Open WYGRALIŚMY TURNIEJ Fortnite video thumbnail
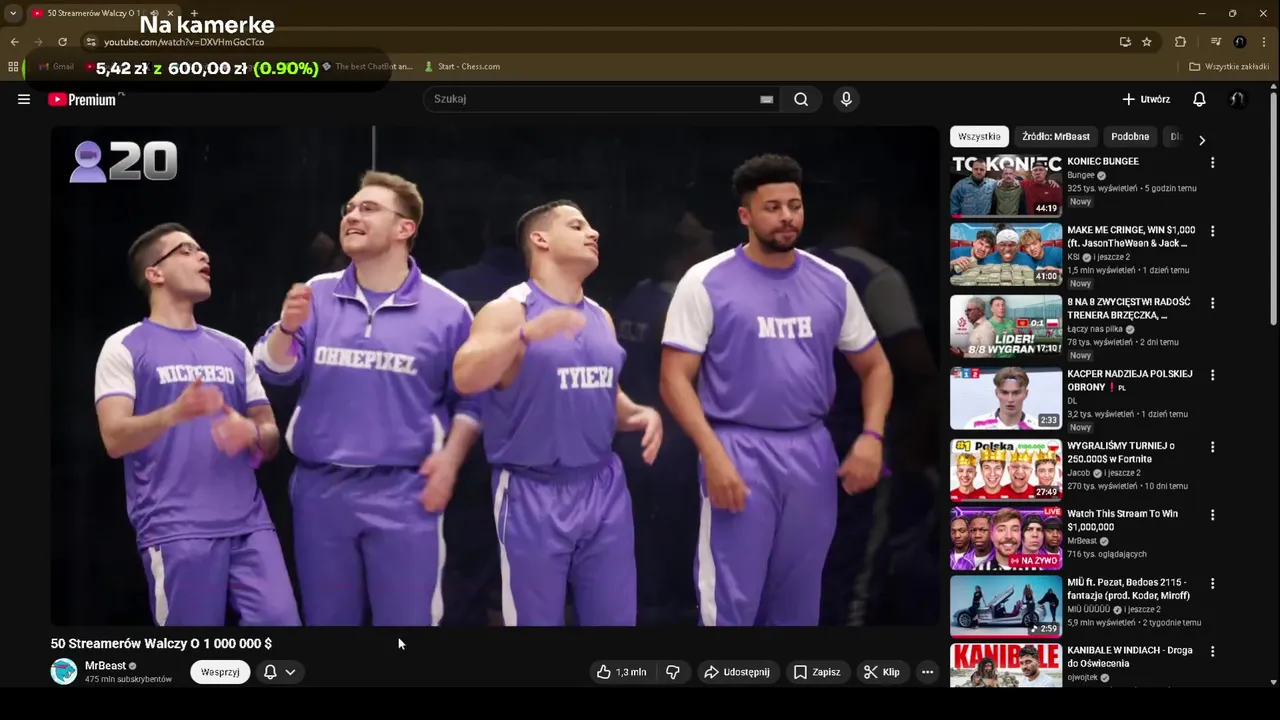 pos(1005,470)
